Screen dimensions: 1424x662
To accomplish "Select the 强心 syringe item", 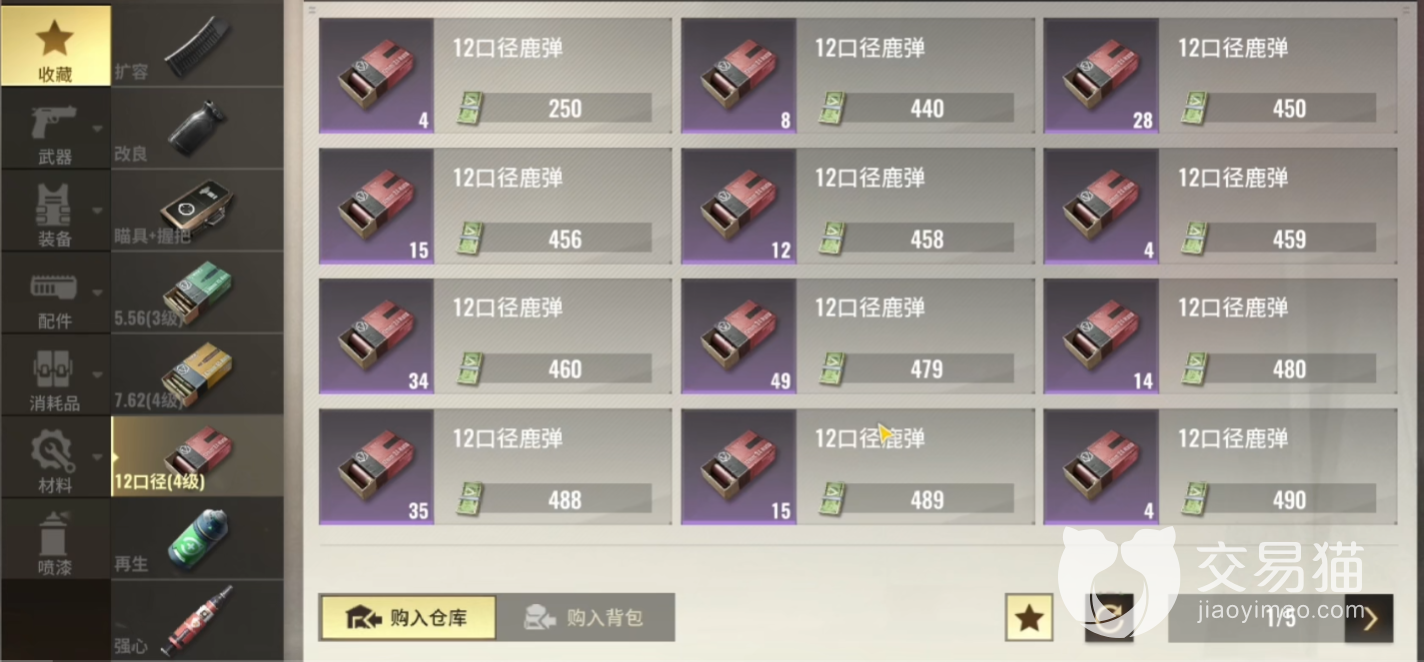I will click(x=198, y=620).
